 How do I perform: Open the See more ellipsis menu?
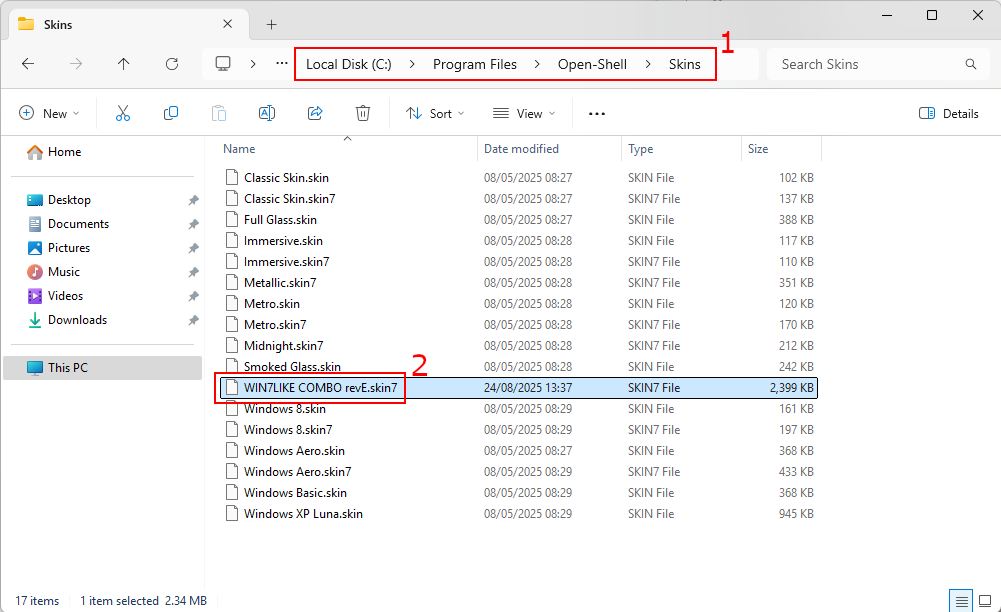597,114
